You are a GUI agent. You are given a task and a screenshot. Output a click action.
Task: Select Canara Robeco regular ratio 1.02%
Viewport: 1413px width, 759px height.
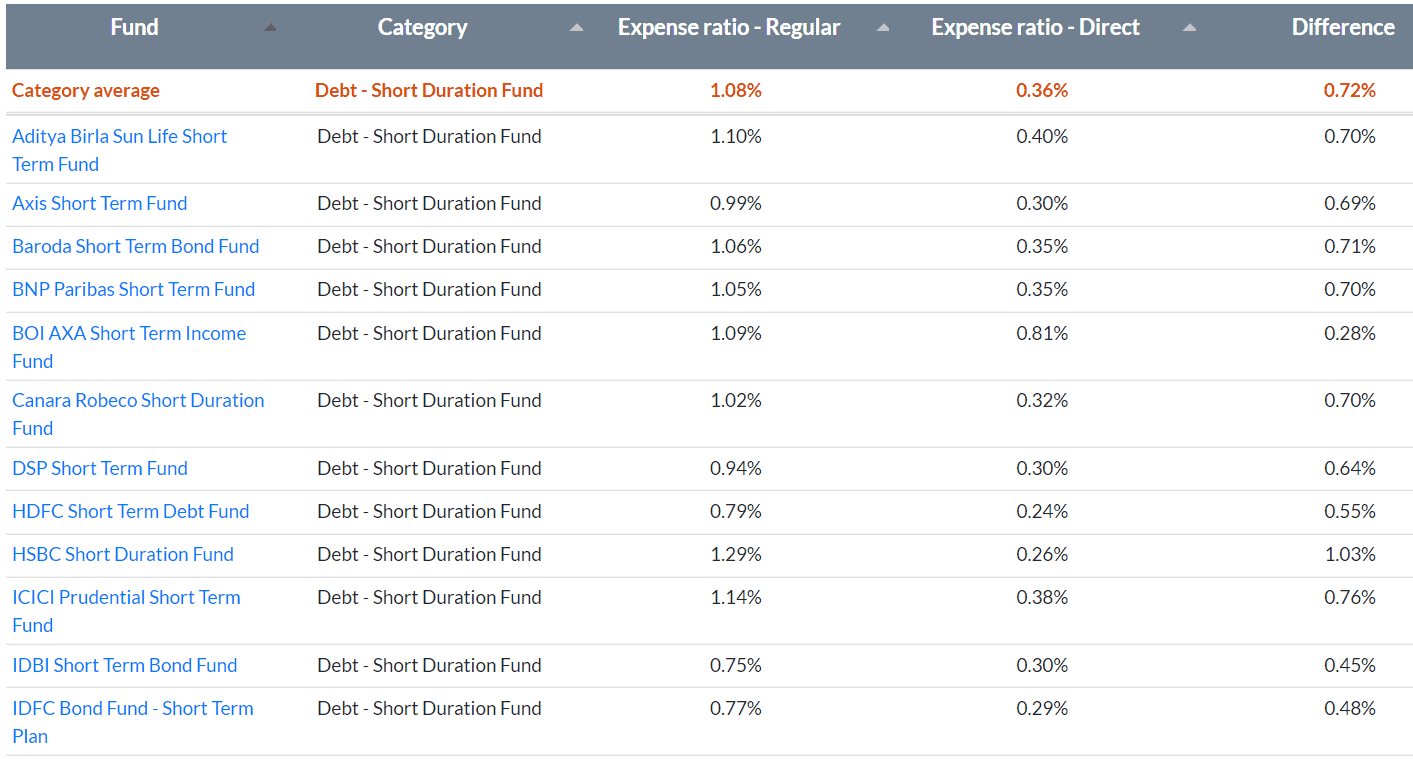tap(736, 400)
